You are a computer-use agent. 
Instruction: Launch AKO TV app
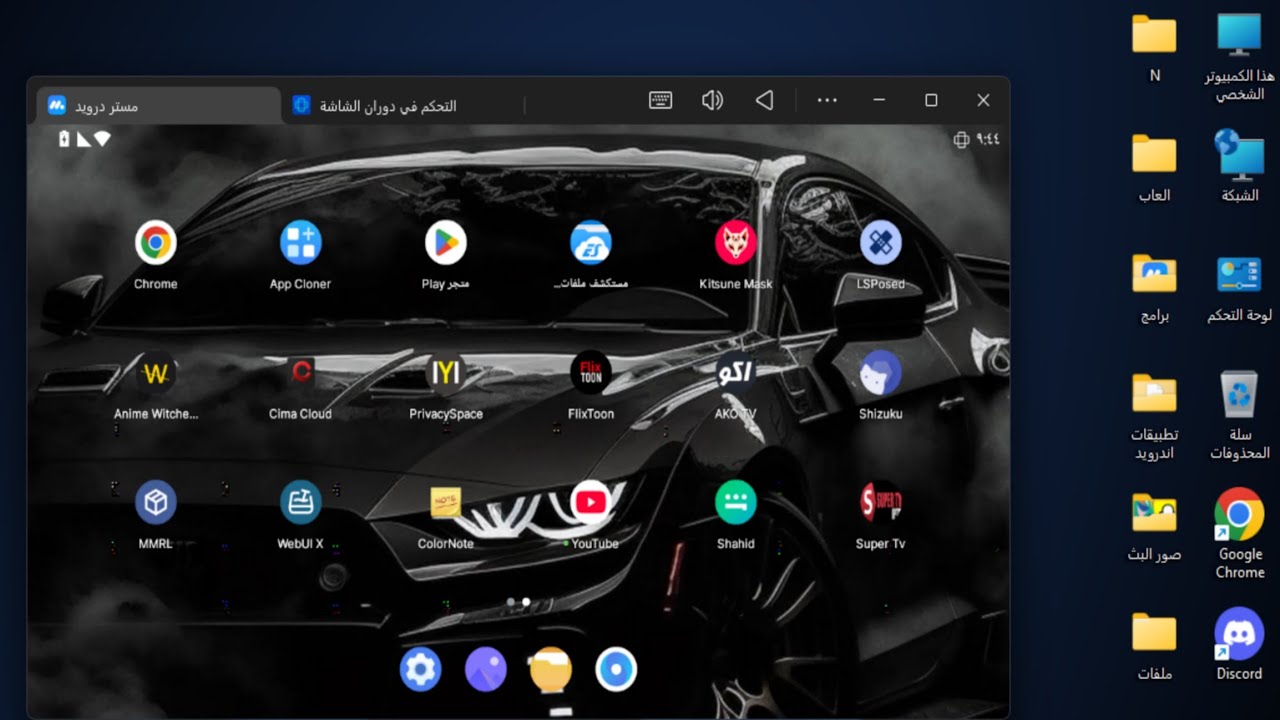[x=736, y=373]
